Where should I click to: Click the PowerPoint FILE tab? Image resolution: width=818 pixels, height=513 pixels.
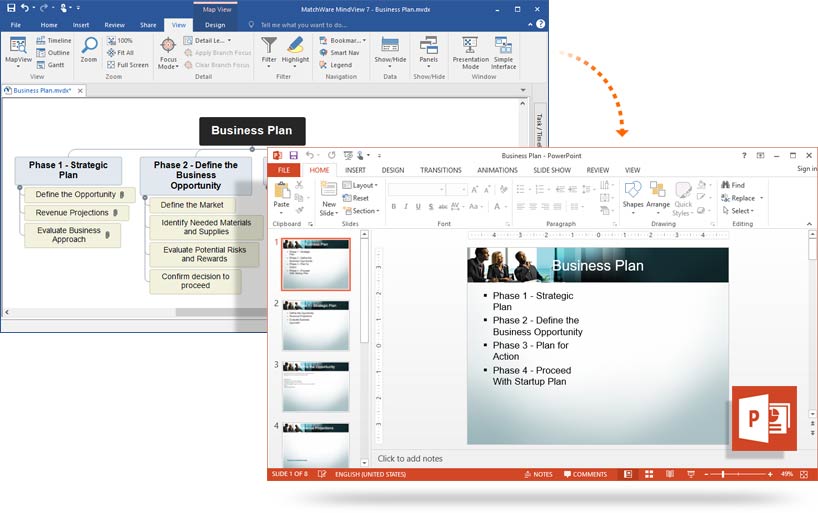284,170
